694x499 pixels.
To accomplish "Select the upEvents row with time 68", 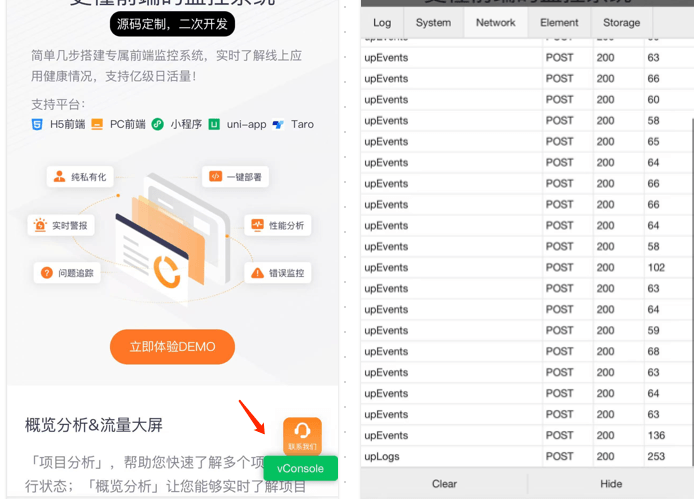I will click(527, 352).
